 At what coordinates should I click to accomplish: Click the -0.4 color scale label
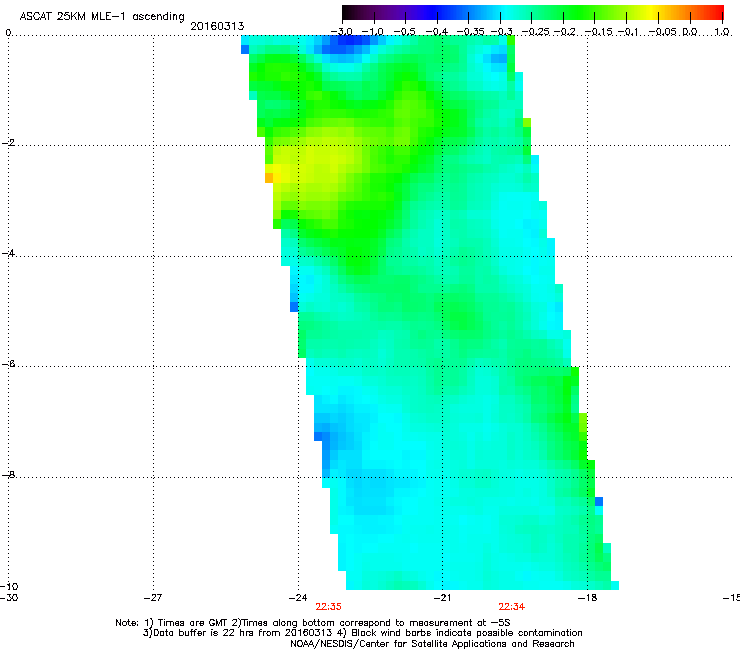click(437, 32)
